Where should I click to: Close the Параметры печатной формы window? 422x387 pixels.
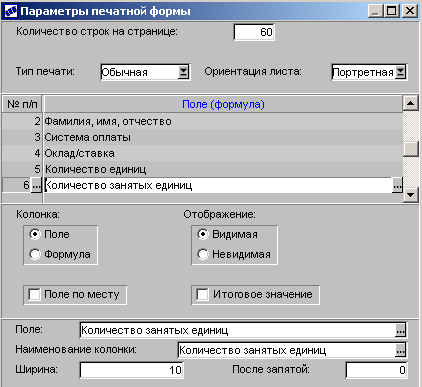[410, 11]
